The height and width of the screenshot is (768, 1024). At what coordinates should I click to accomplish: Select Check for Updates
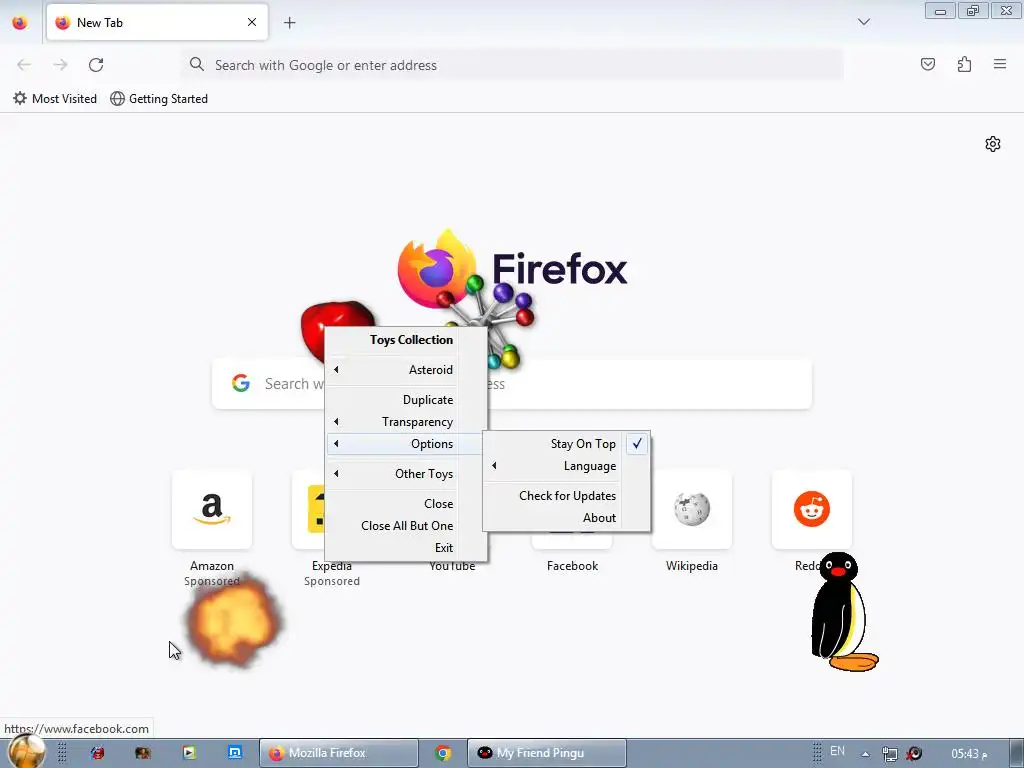tap(567, 496)
